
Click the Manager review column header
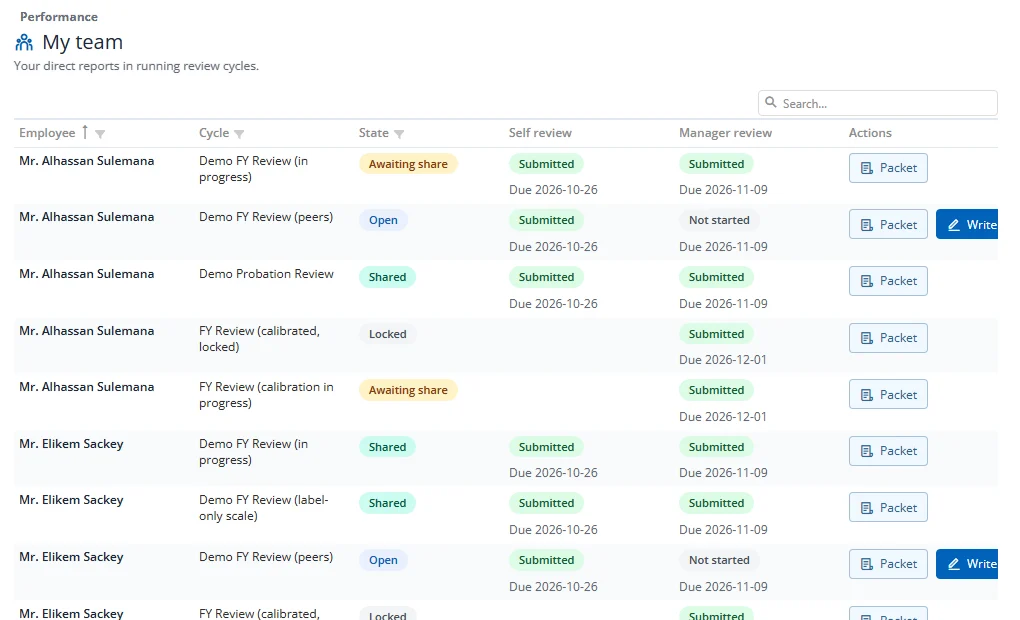coord(725,133)
